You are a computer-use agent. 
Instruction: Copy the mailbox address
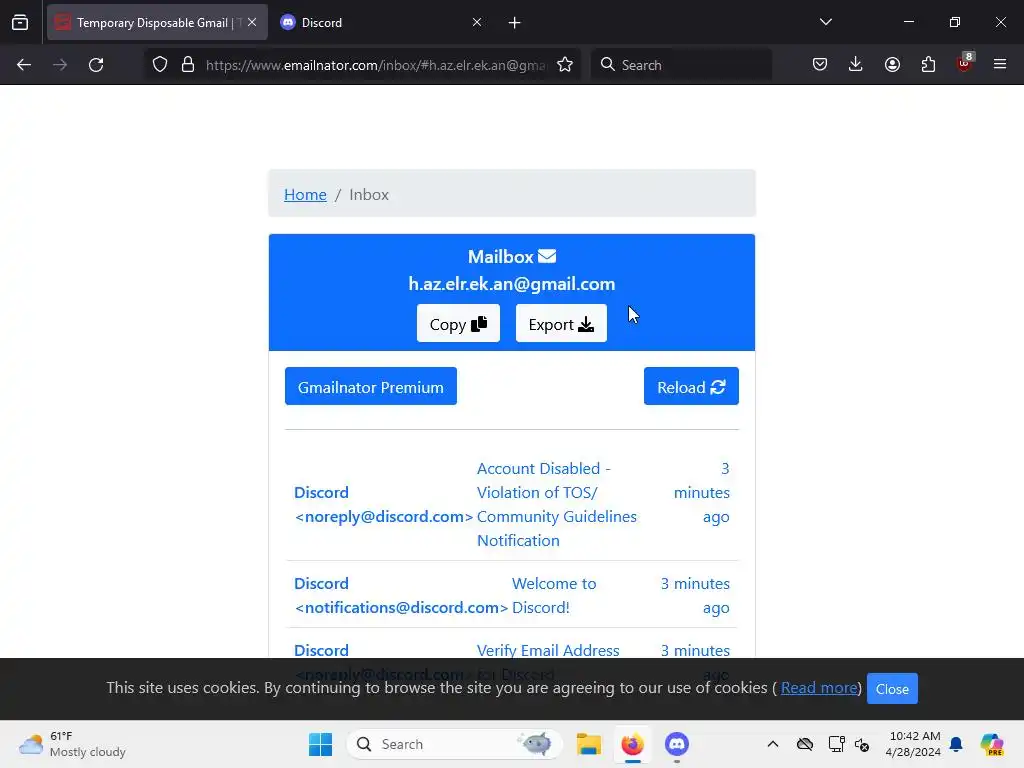click(458, 323)
